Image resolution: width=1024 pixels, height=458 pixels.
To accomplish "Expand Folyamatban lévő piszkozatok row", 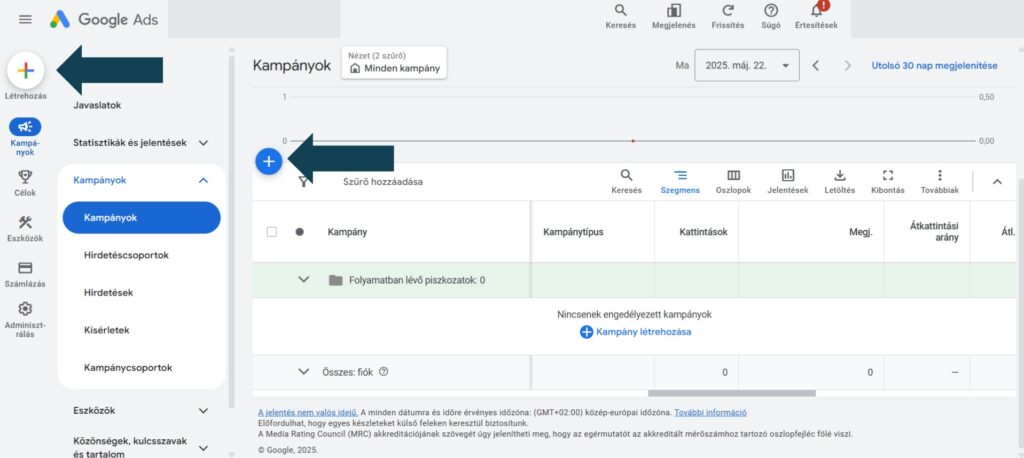I will (304, 280).
